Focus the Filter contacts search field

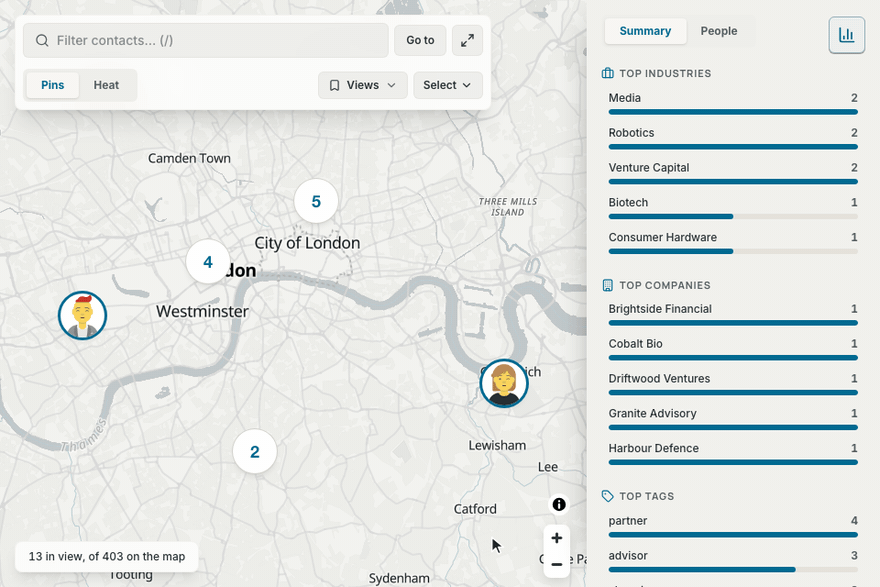(x=205, y=40)
